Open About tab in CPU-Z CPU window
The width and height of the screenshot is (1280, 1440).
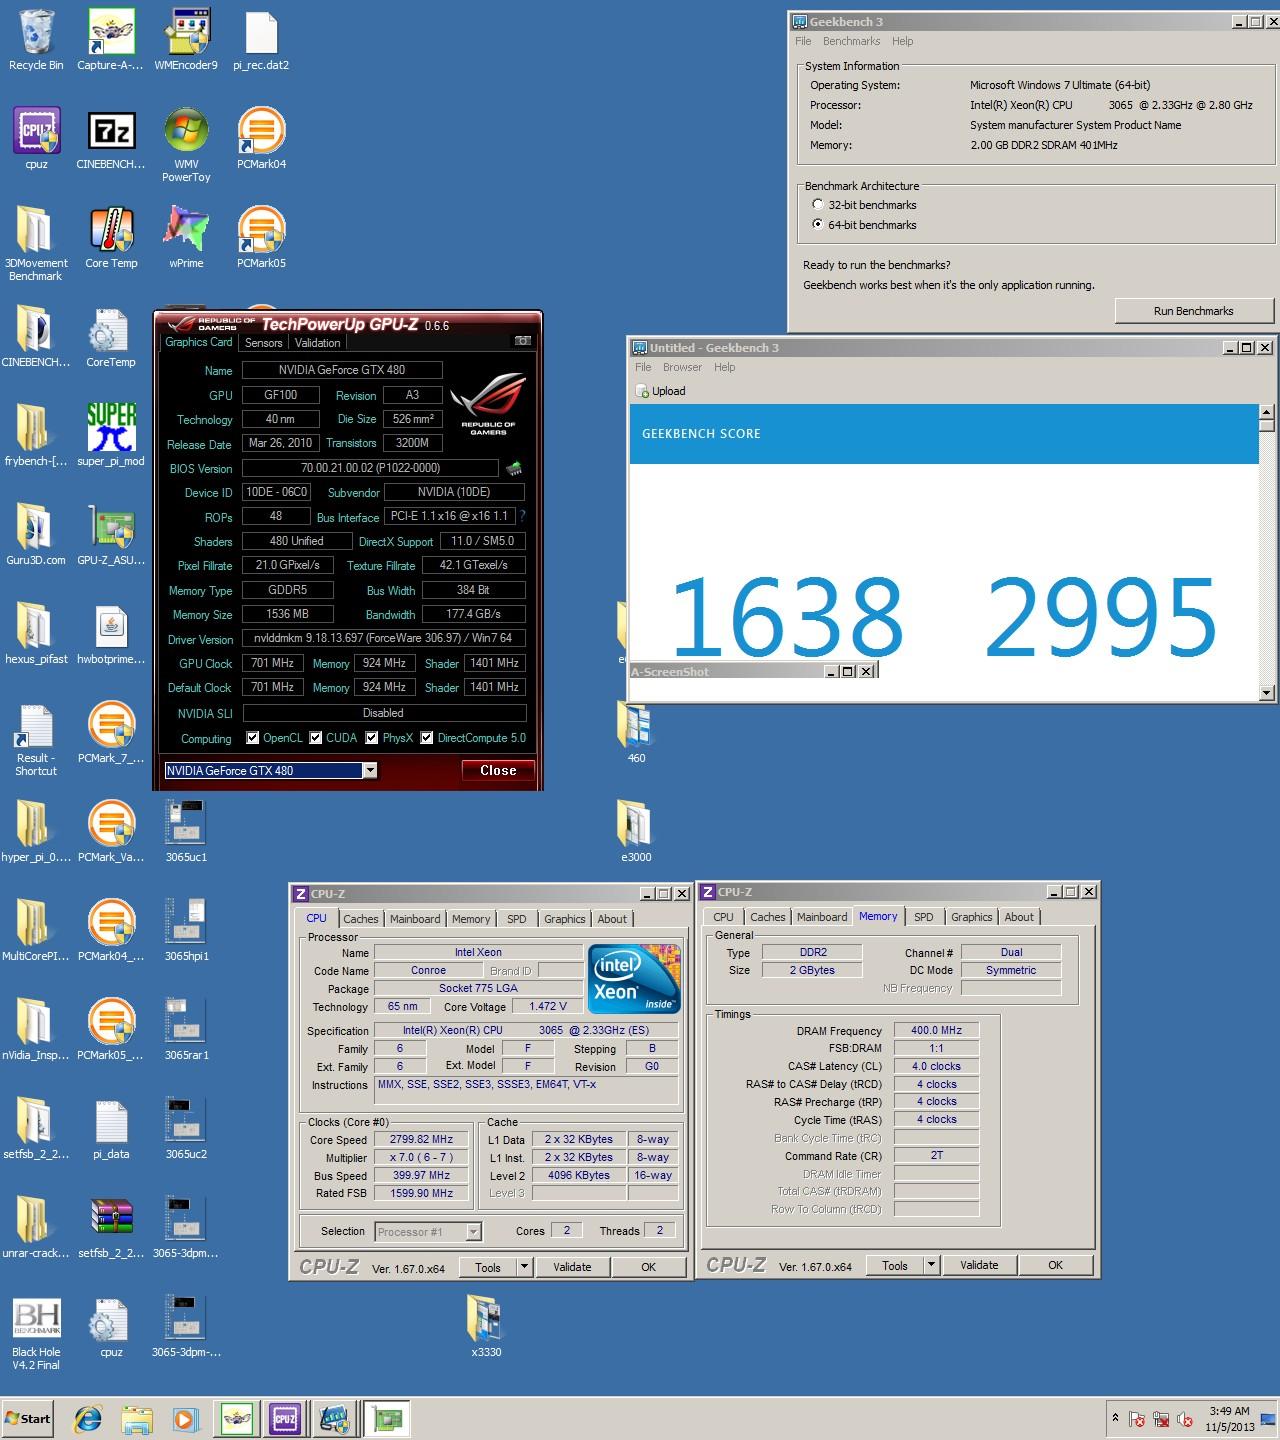pyautogui.click(x=612, y=919)
